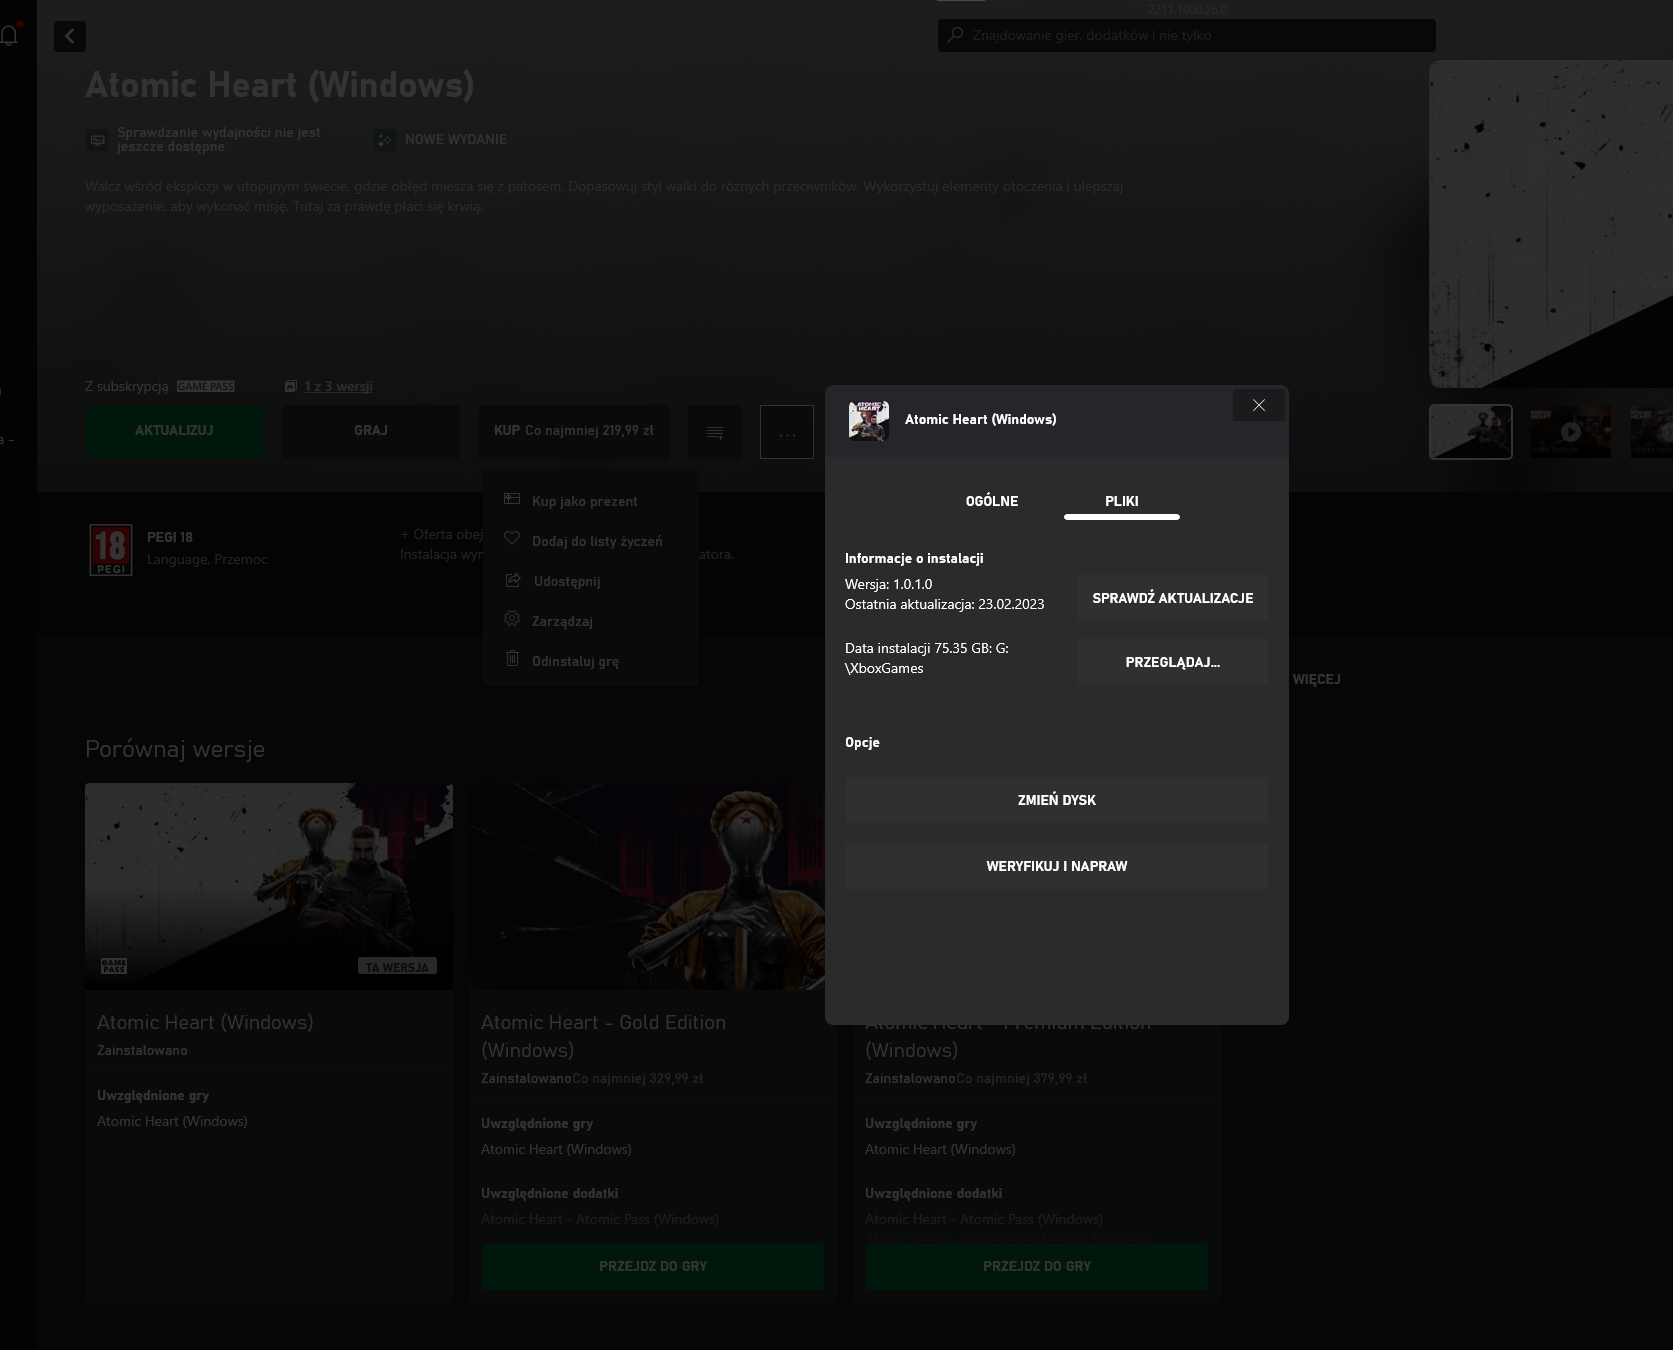Select the video trailer thumbnail
The height and width of the screenshot is (1350, 1673).
pos(1570,432)
